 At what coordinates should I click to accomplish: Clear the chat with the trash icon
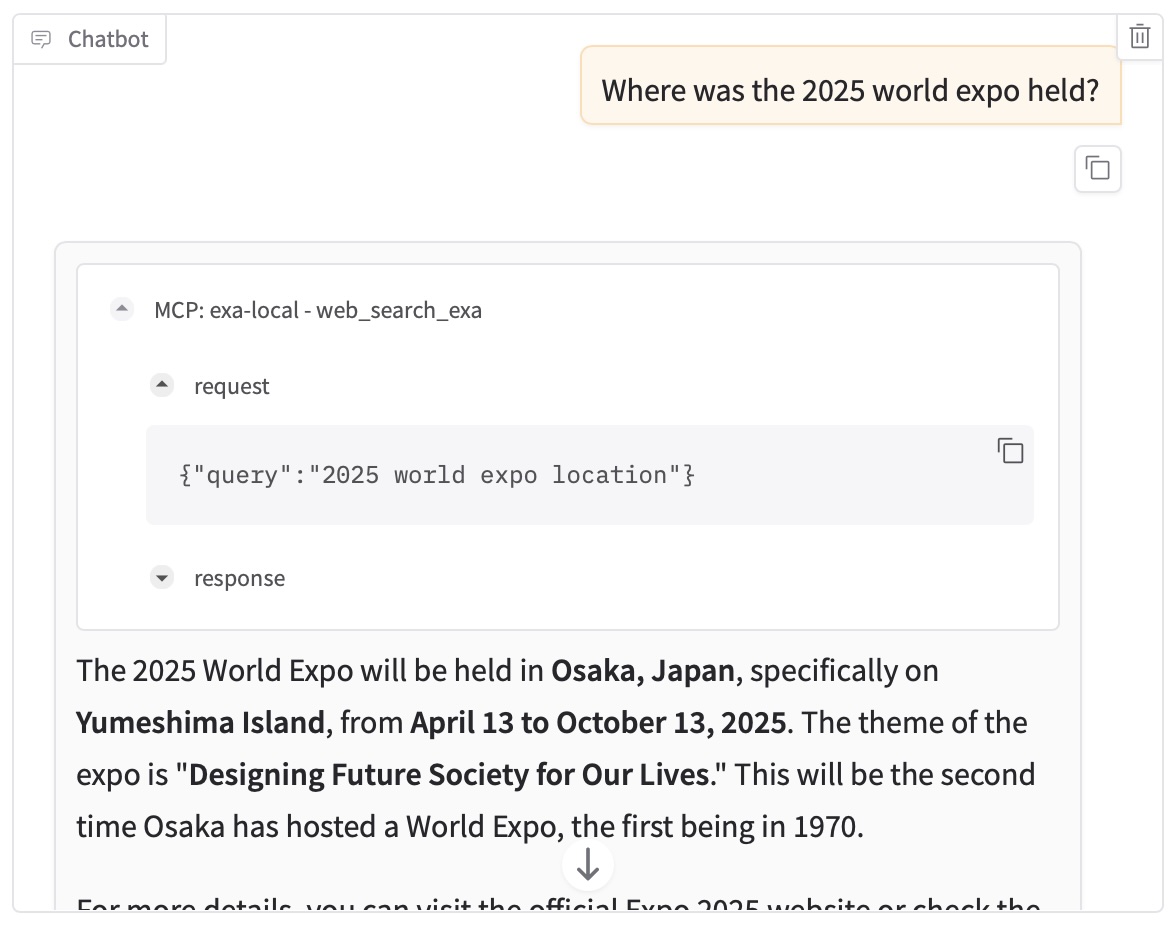coord(1140,36)
